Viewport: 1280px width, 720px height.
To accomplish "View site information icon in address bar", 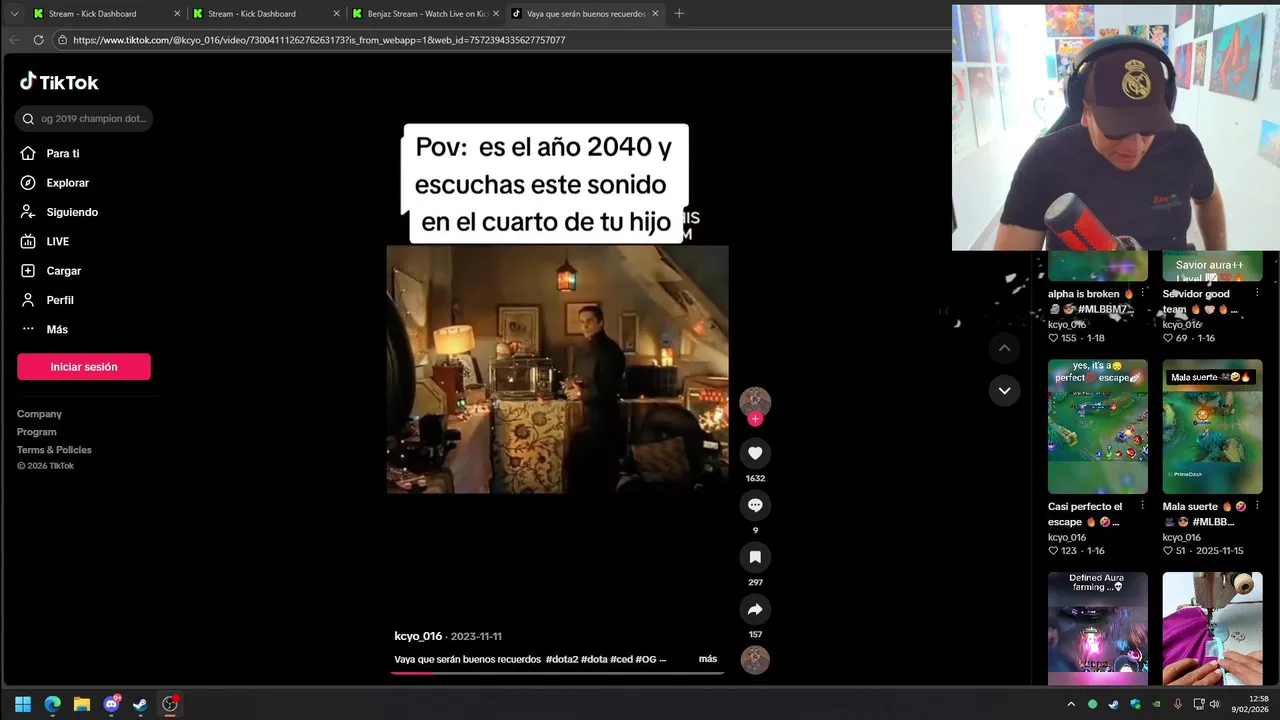I will (x=62, y=40).
